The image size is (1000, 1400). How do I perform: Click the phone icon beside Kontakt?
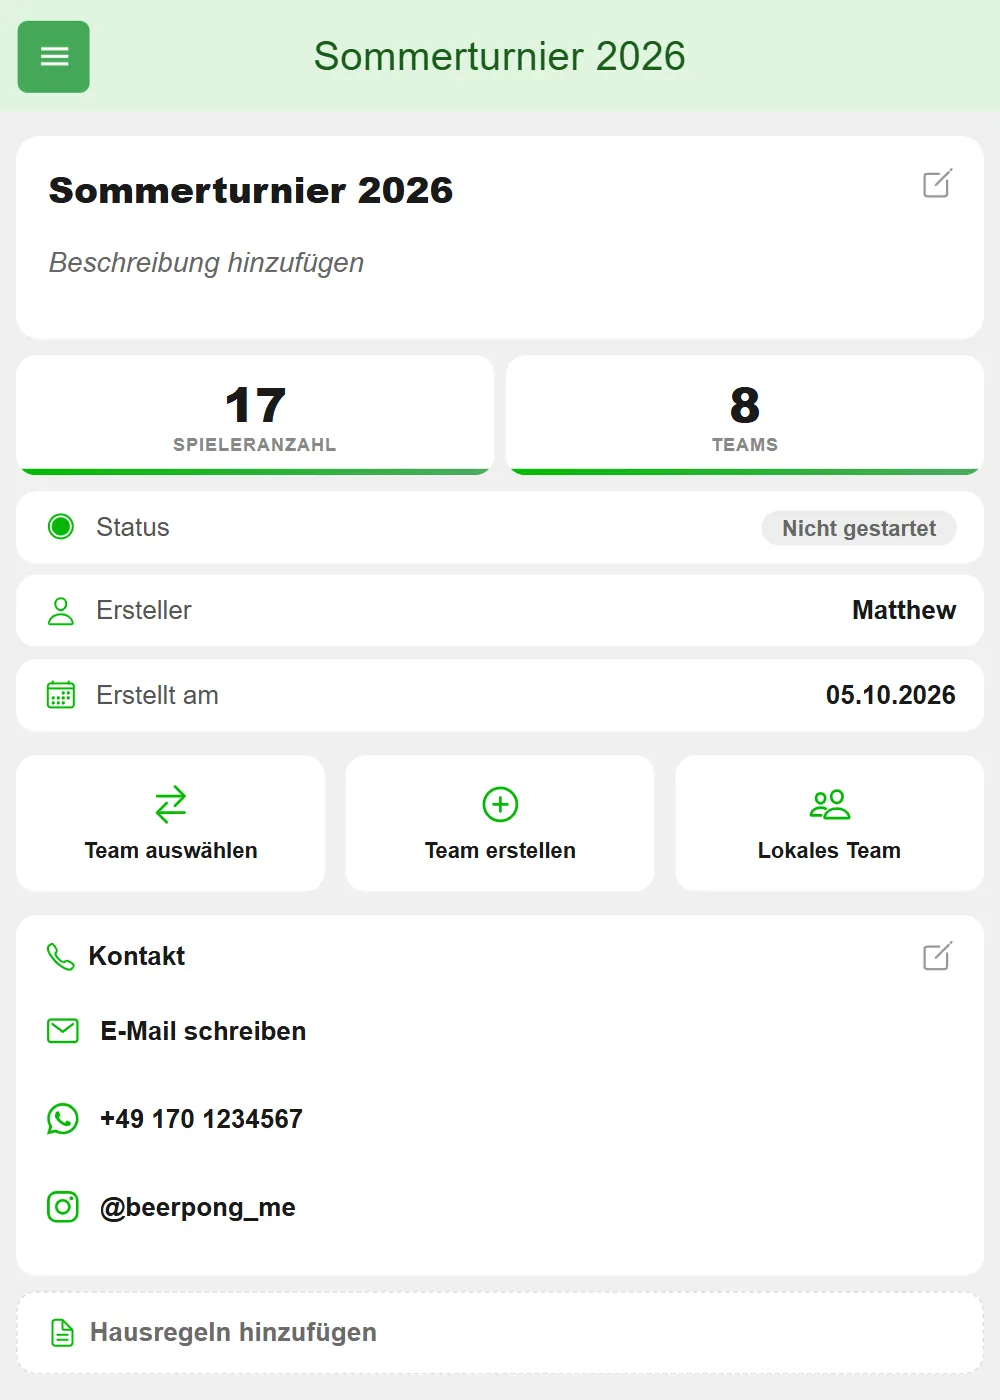pos(61,957)
